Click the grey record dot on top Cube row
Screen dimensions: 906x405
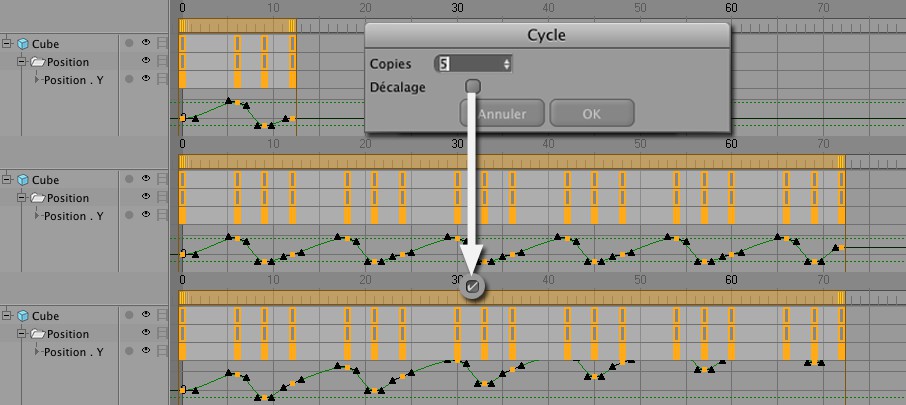[x=129, y=44]
